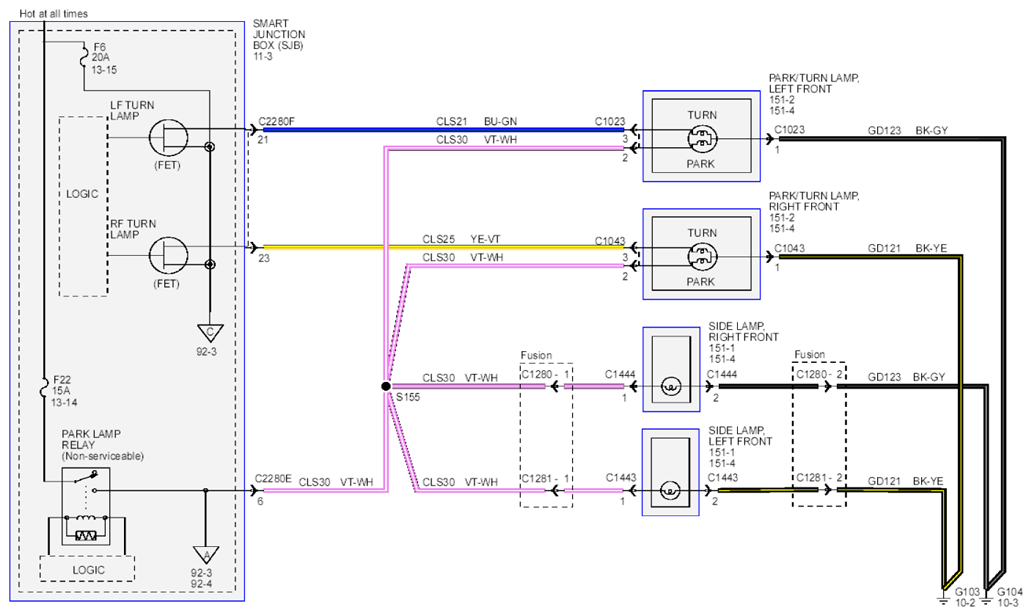Click 'PARK/TURN LAMP, RIGHT FRONT' title
Image resolution: width=1033 pixels, height=616 pixels.
click(x=814, y=201)
